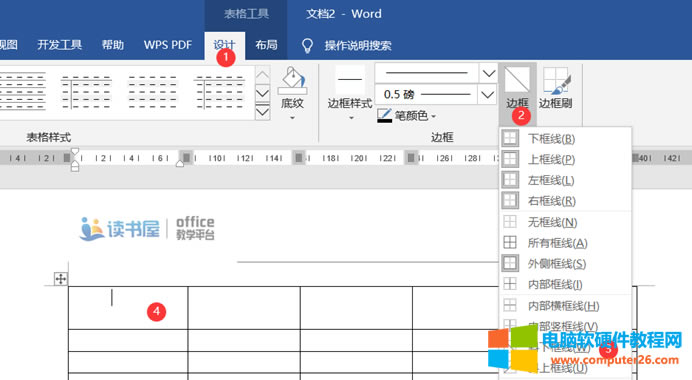The height and width of the screenshot is (380, 692).
Task: Choose the Bottom Border (下框线) icon
Action: tap(510, 138)
